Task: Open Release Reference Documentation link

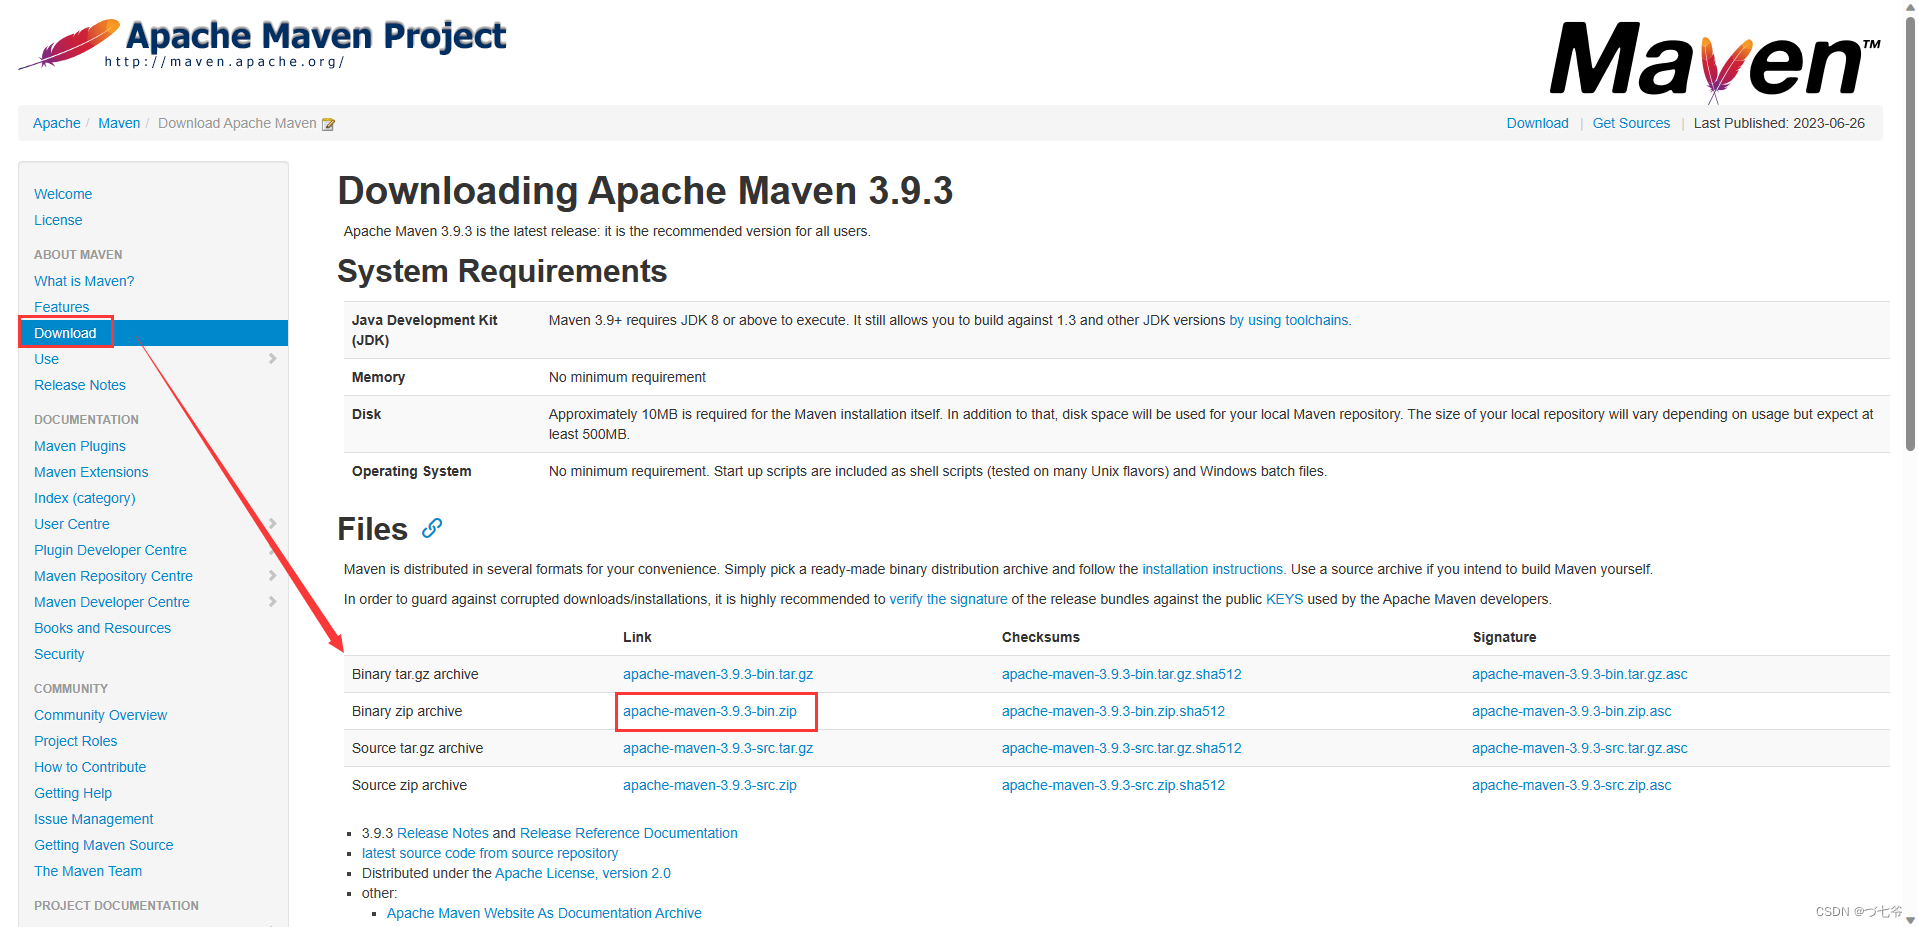Action: [629, 833]
